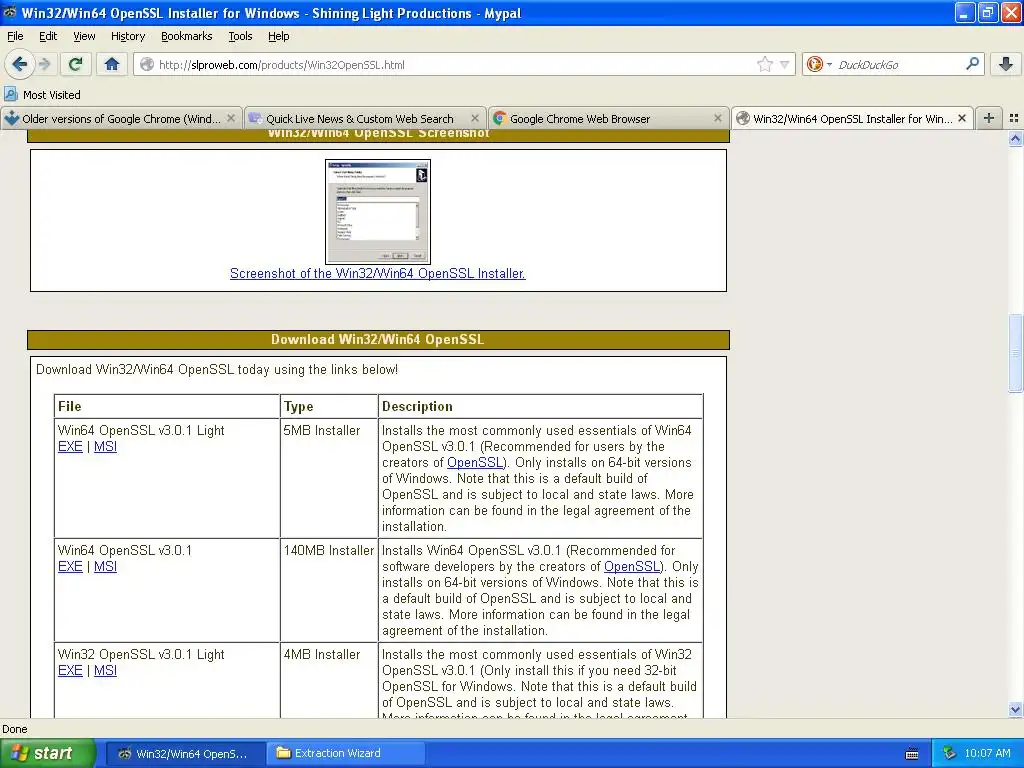Viewport: 1024px width, 768px height.
Task: Click the scrollbar down arrow
Action: (1015, 709)
